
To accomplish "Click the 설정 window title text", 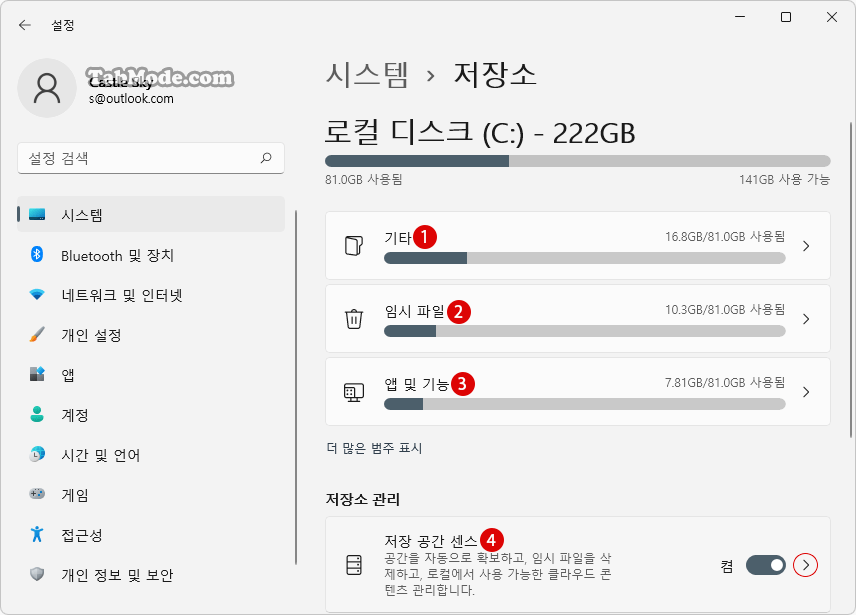I will (x=63, y=26).
